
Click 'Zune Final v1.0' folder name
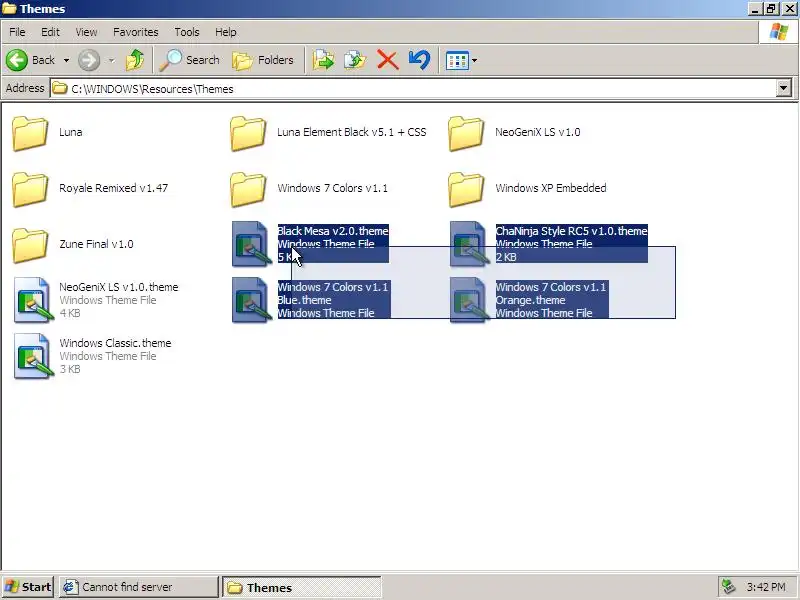tap(96, 244)
